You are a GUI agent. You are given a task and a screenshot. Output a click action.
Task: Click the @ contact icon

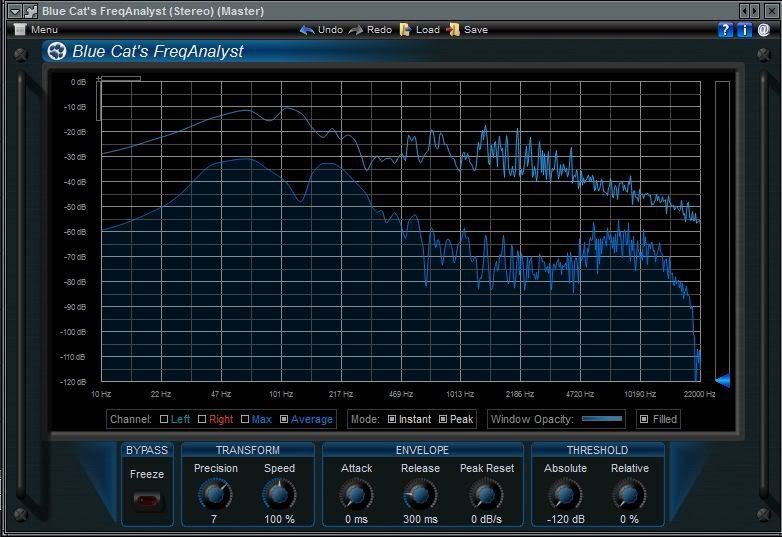[x=764, y=30]
